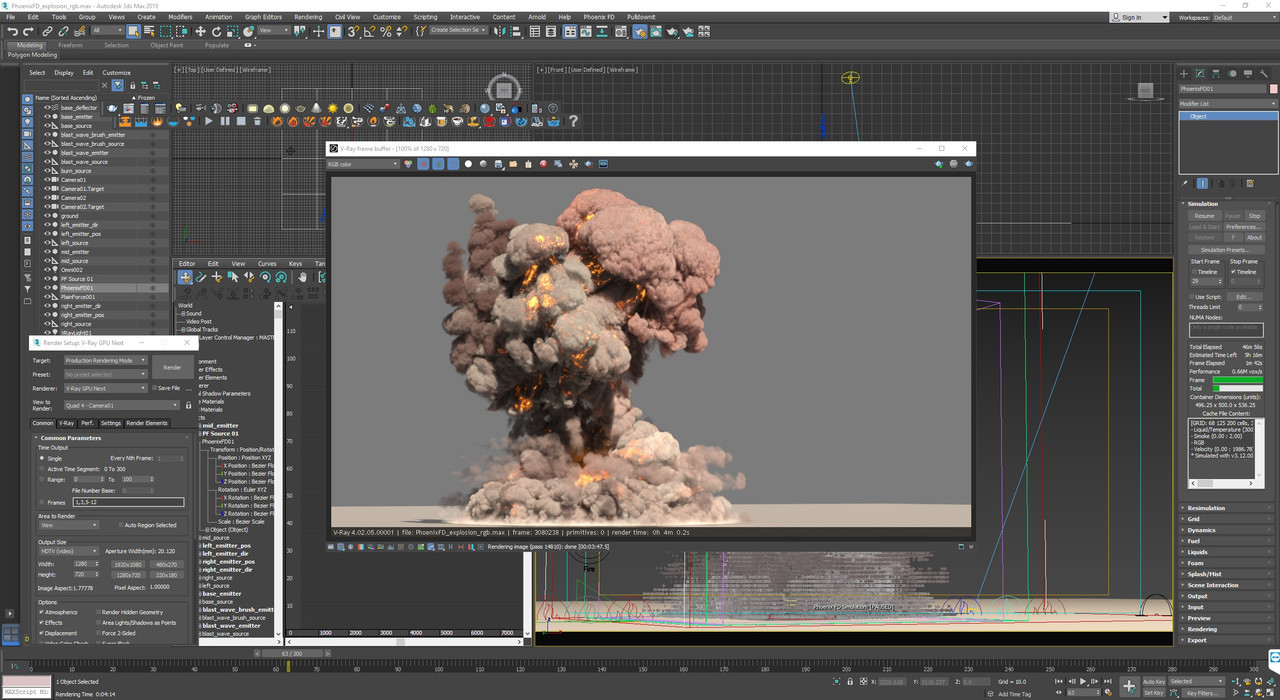1280x700 pixels.
Task: Open the Utilities wrench panel
Action: (x=1265, y=73)
